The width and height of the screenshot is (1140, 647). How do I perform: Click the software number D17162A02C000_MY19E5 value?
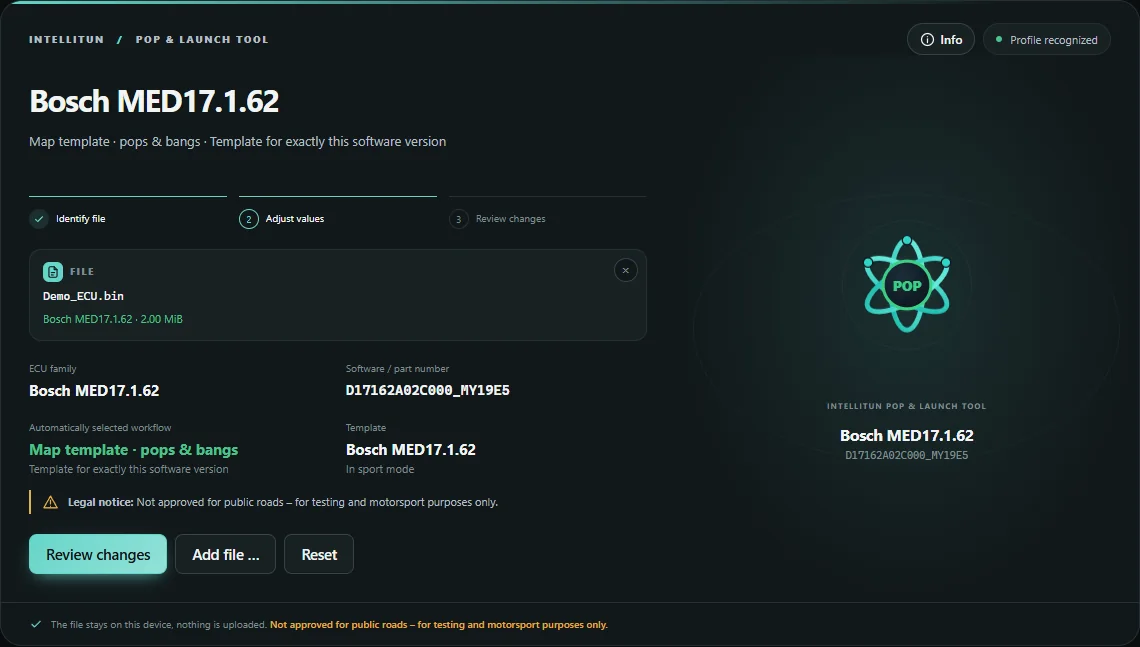428,390
